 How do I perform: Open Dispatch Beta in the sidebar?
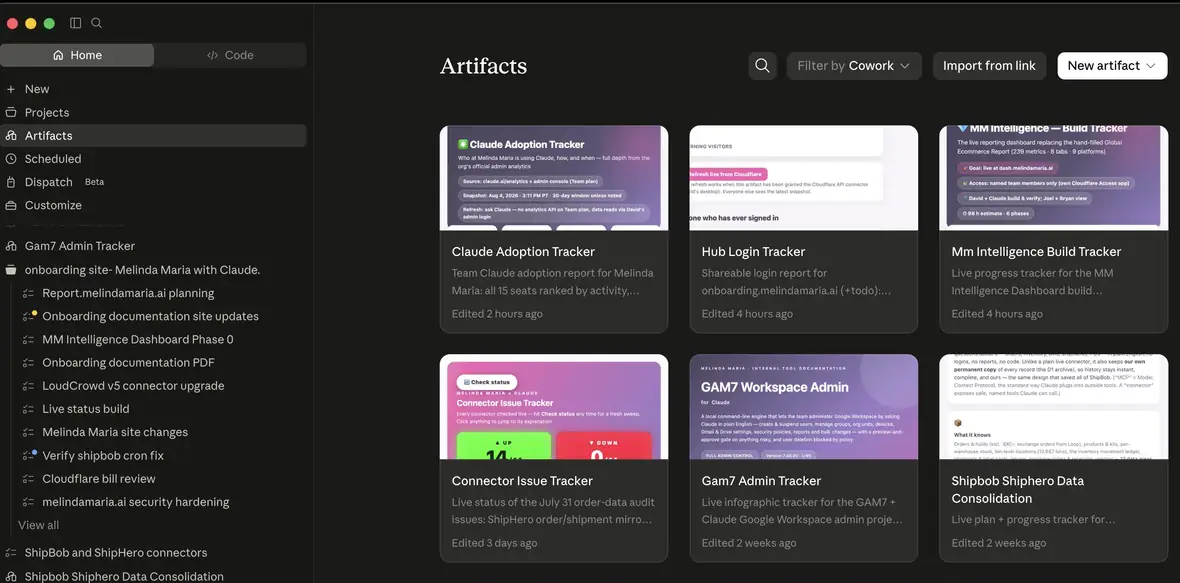click(x=154, y=182)
